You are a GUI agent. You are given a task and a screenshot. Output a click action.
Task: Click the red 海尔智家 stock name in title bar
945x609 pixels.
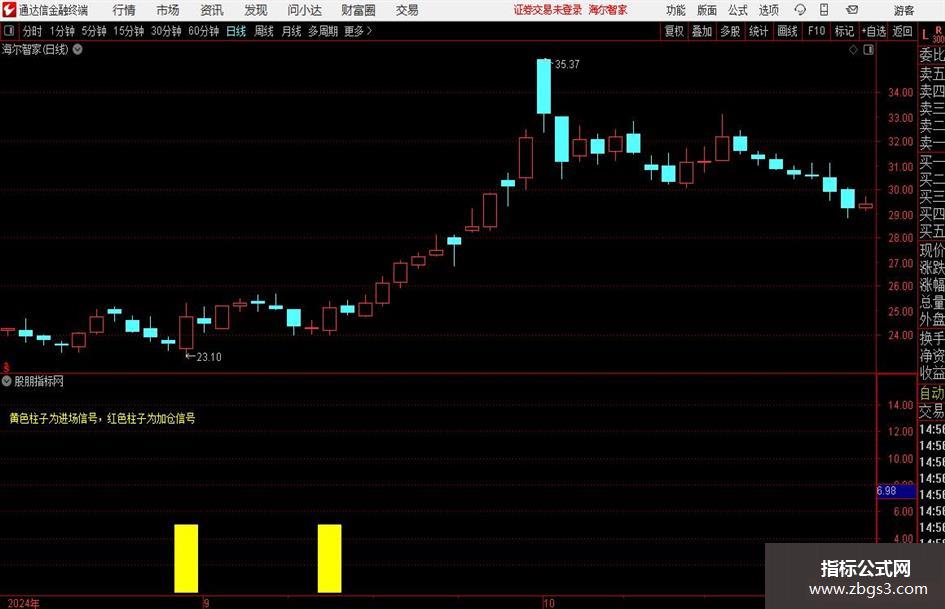tap(608, 10)
